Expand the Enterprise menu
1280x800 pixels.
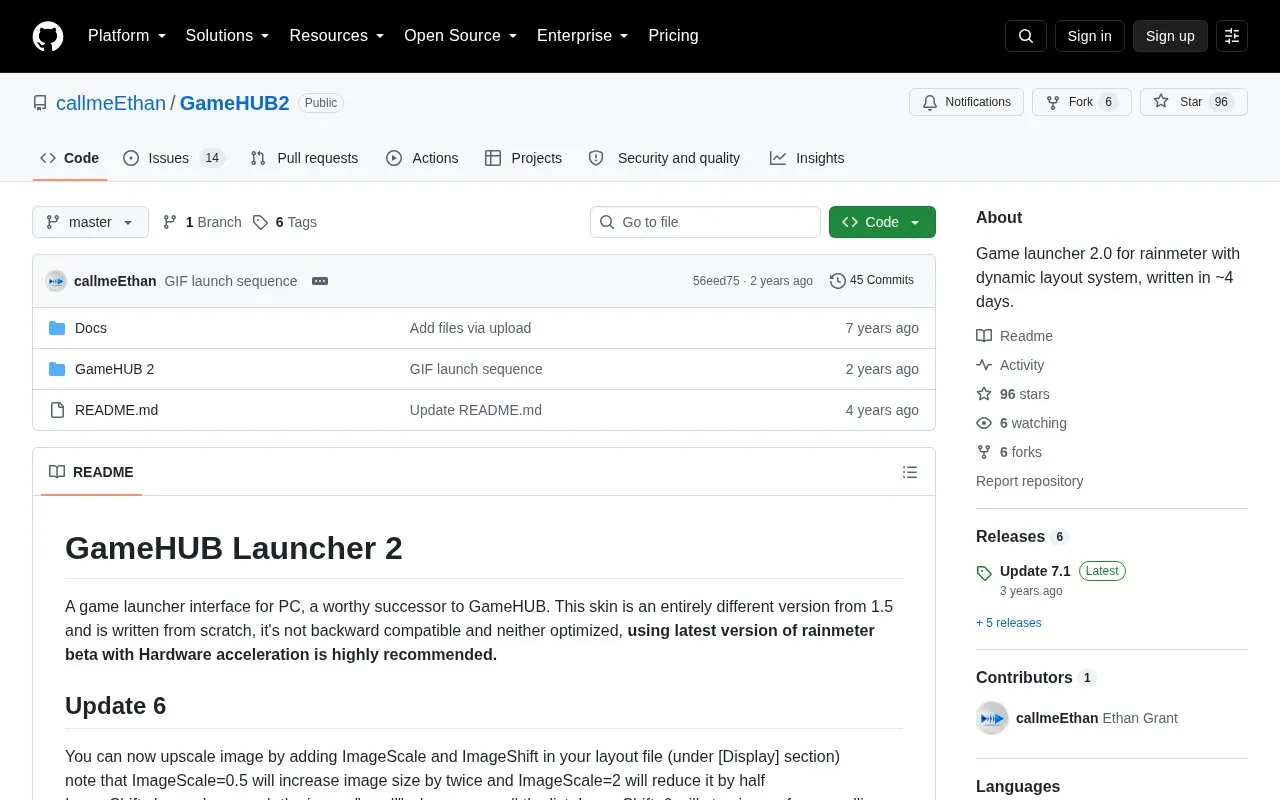click(583, 36)
